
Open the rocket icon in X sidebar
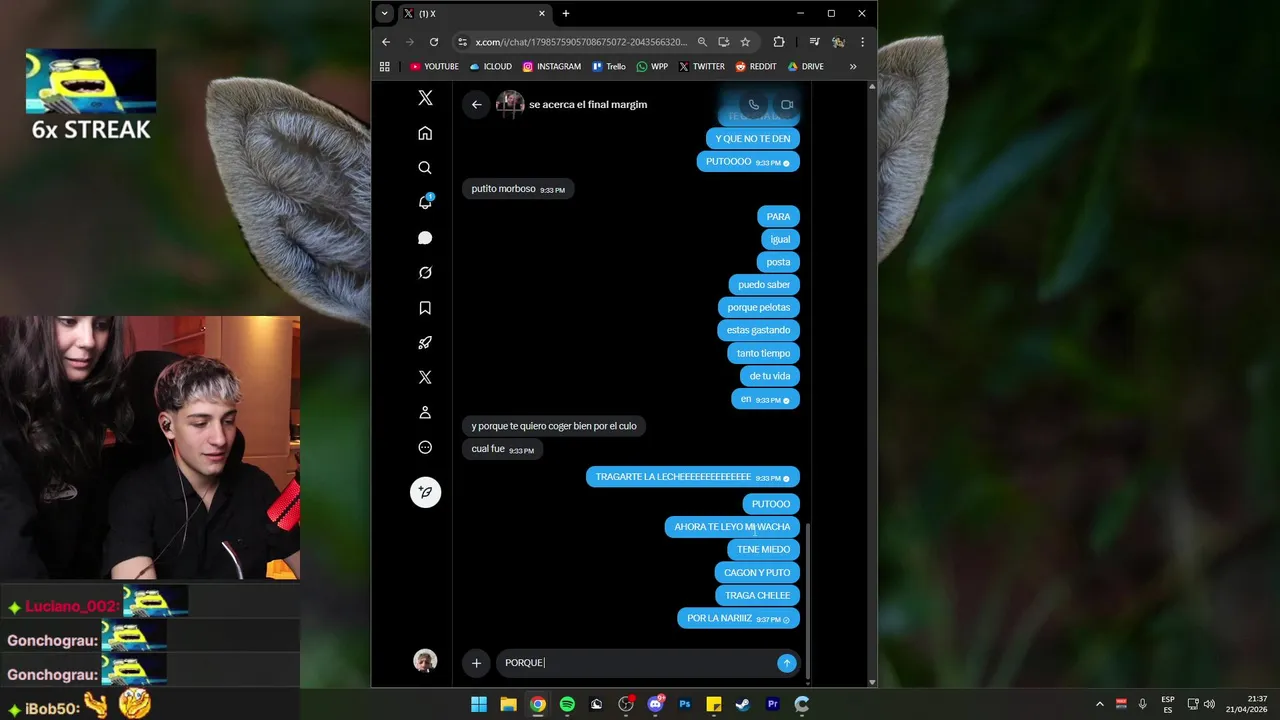(425, 343)
